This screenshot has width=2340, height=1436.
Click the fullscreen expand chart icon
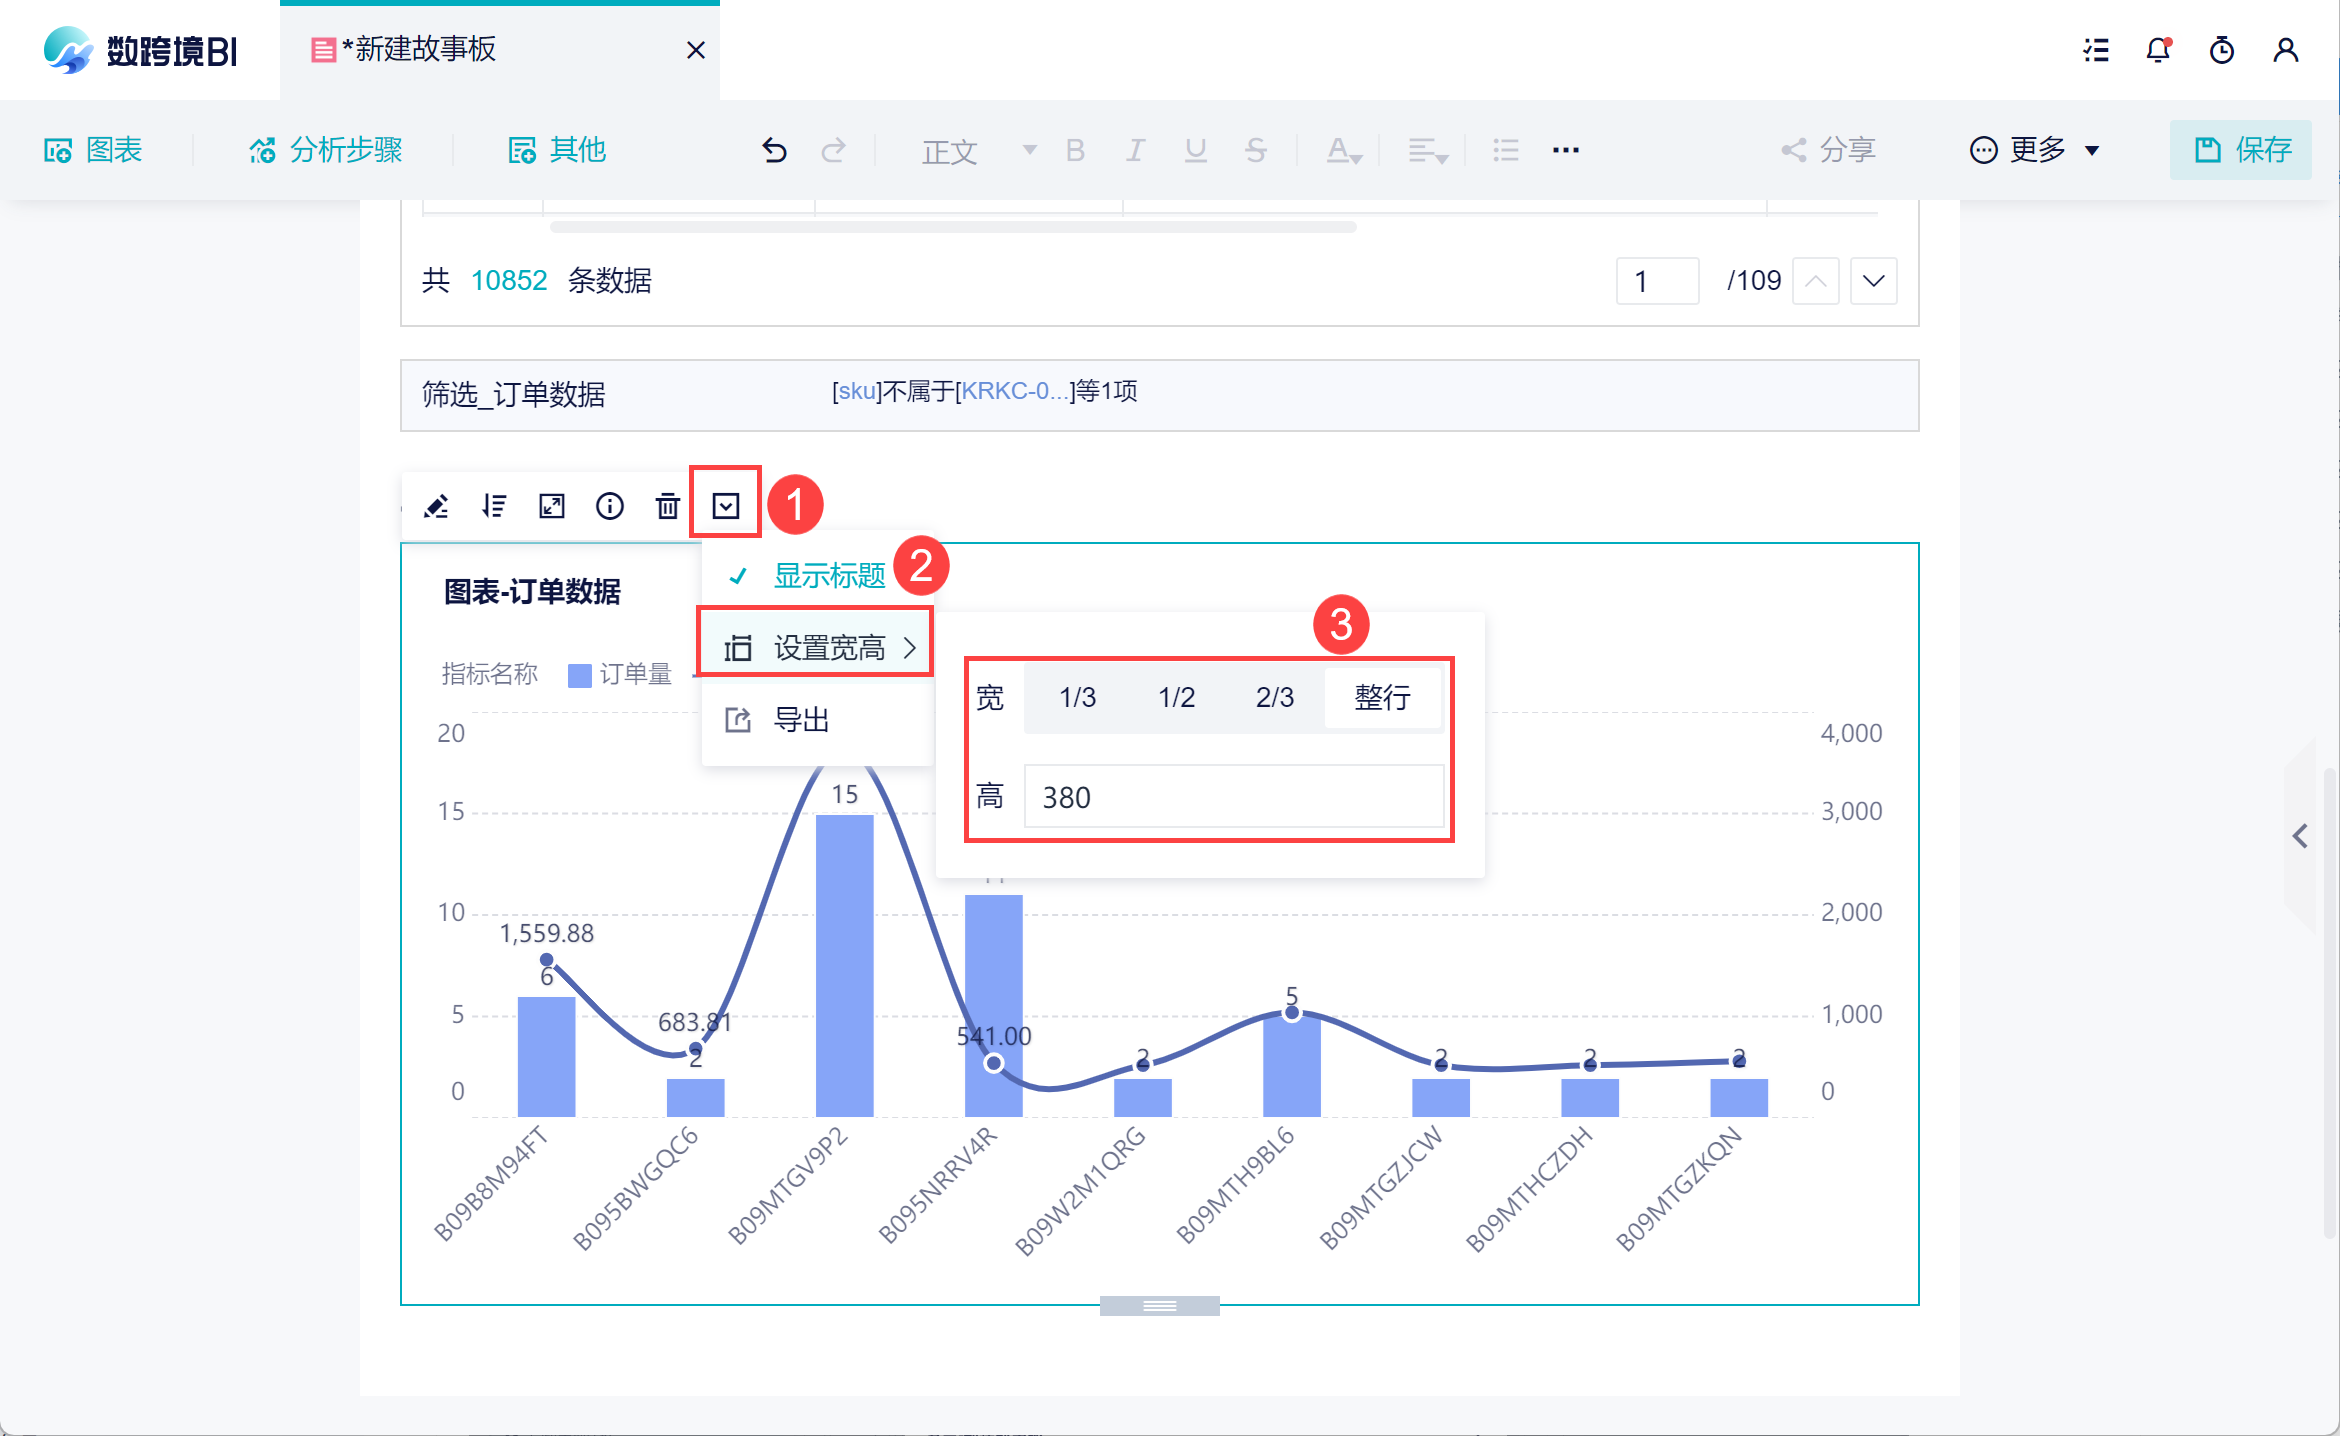552,506
